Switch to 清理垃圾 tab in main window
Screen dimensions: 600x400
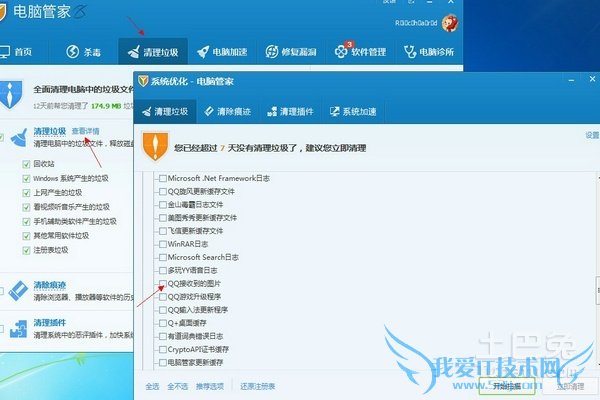coord(153,52)
